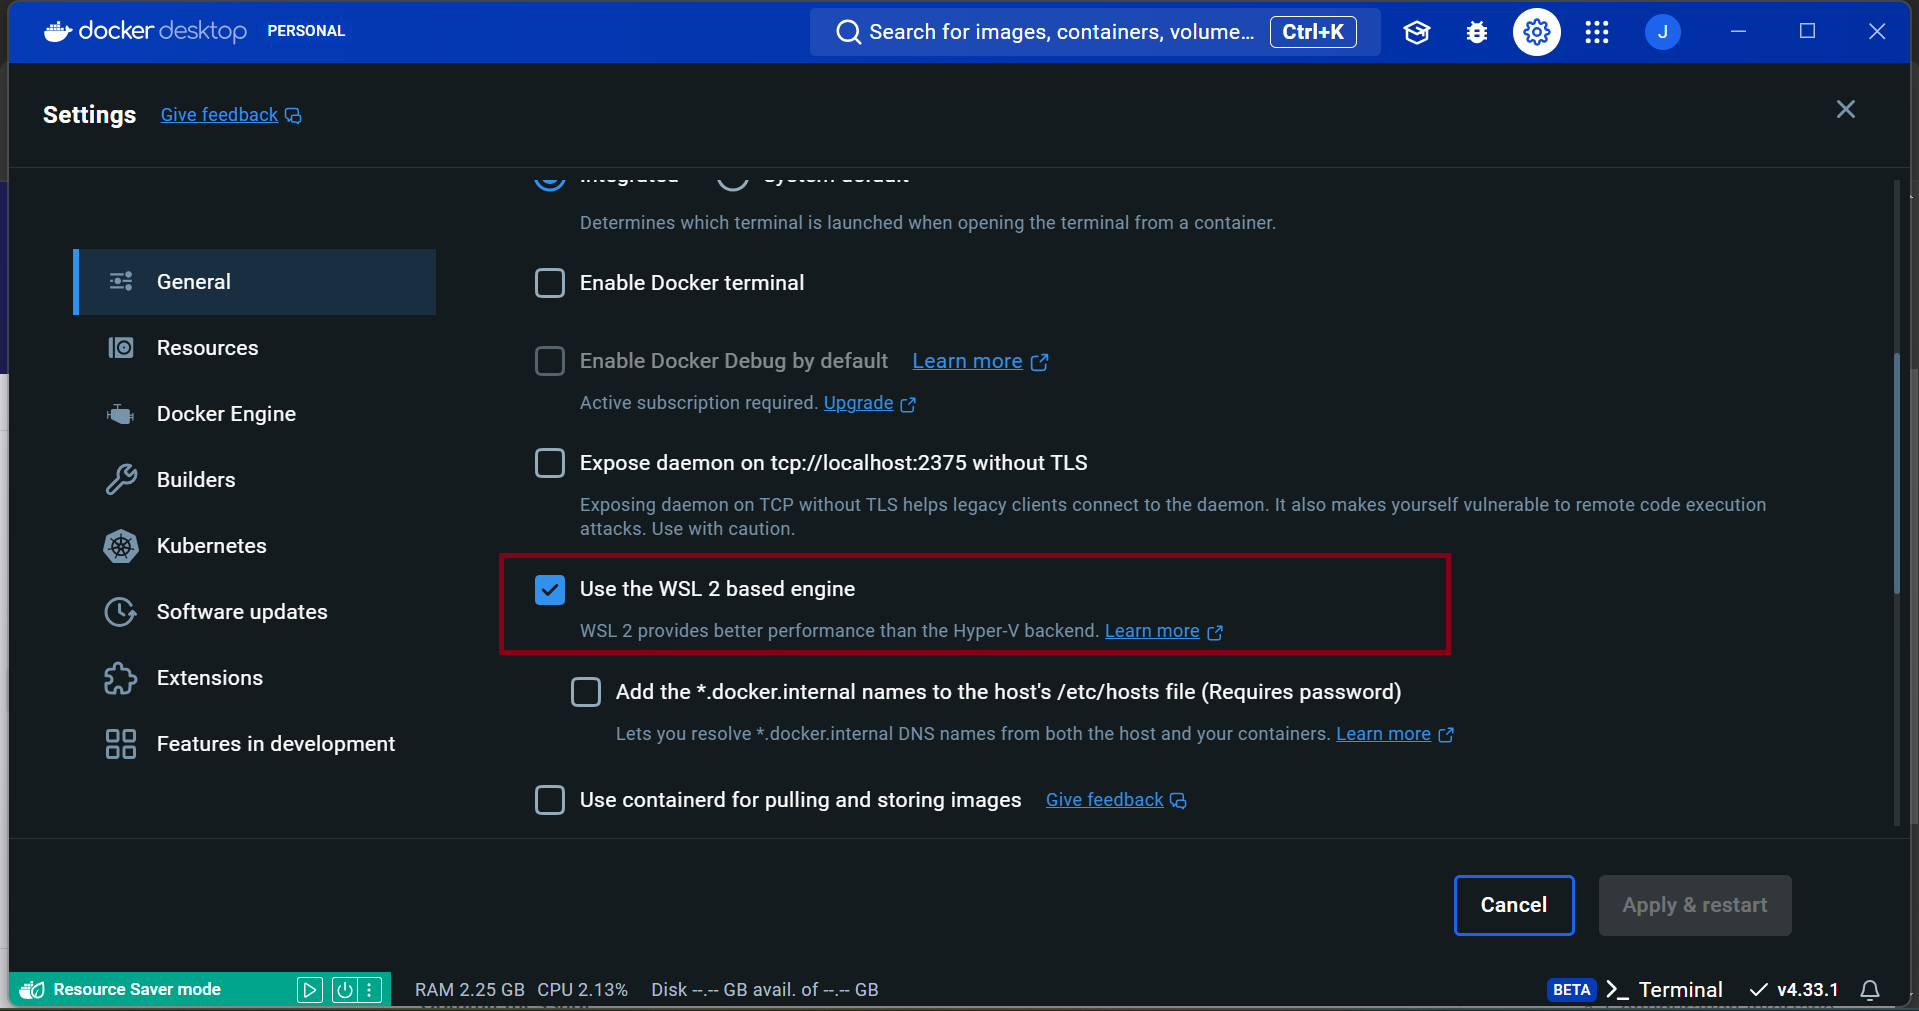Open Learn more link for WSL 2

1152,631
